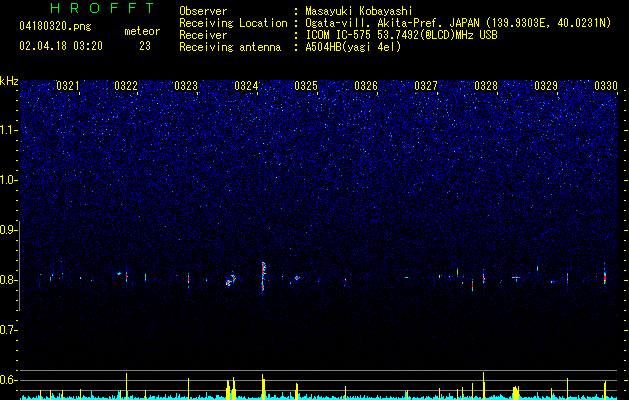Click the Receiving Location label

coord(233,23)
